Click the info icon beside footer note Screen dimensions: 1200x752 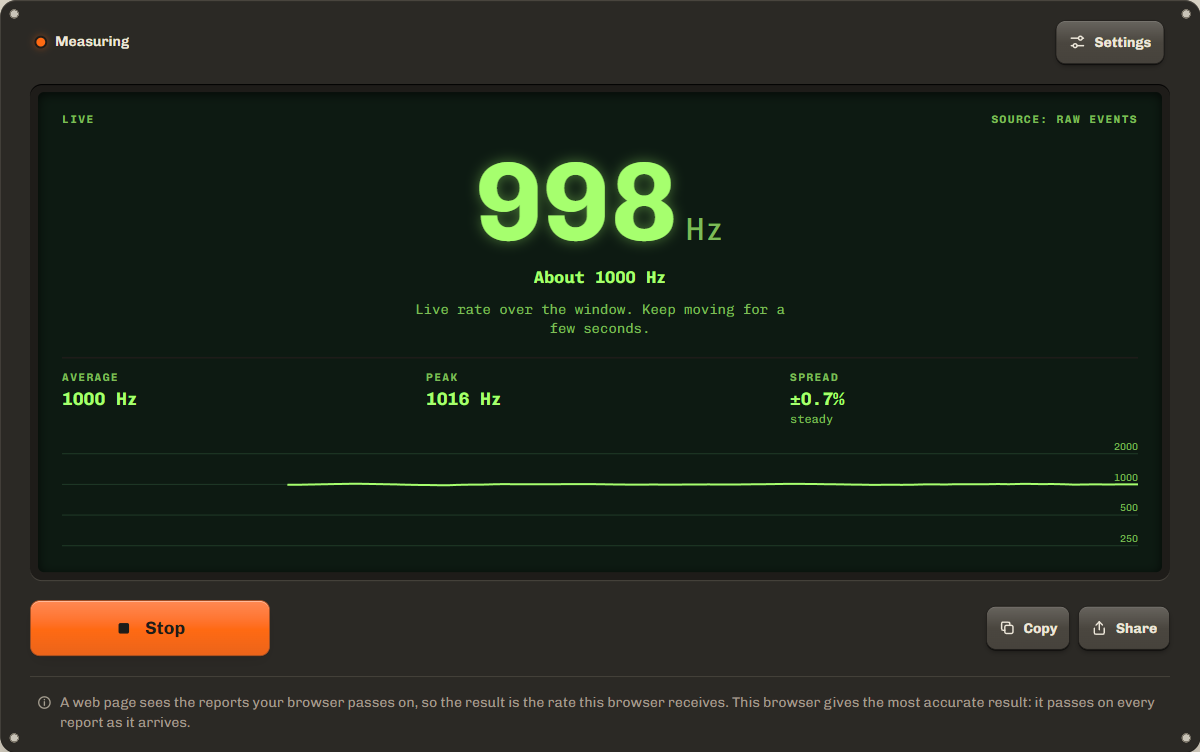coord(44,702)
